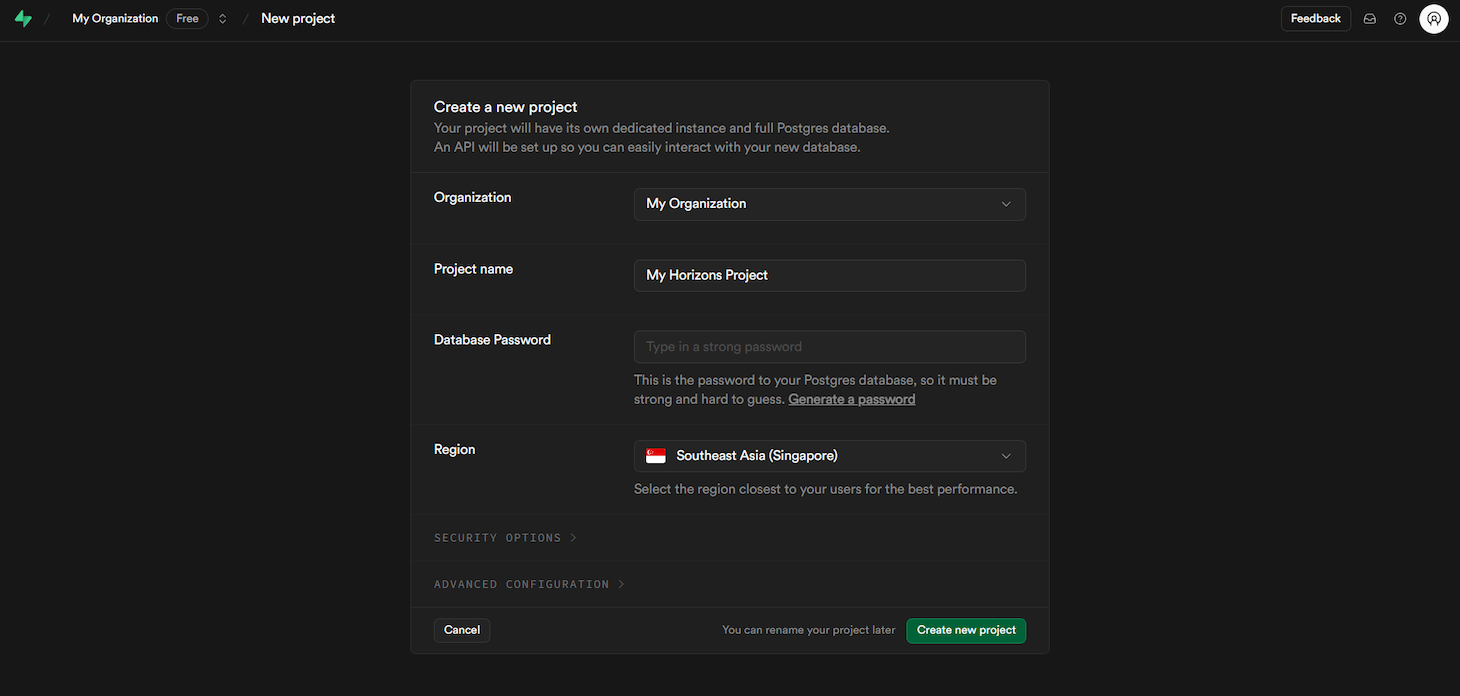This screenshot has height=696, width=1460.
Task: Click the My Organization breadcrumb
Action: tap(114, 17)
